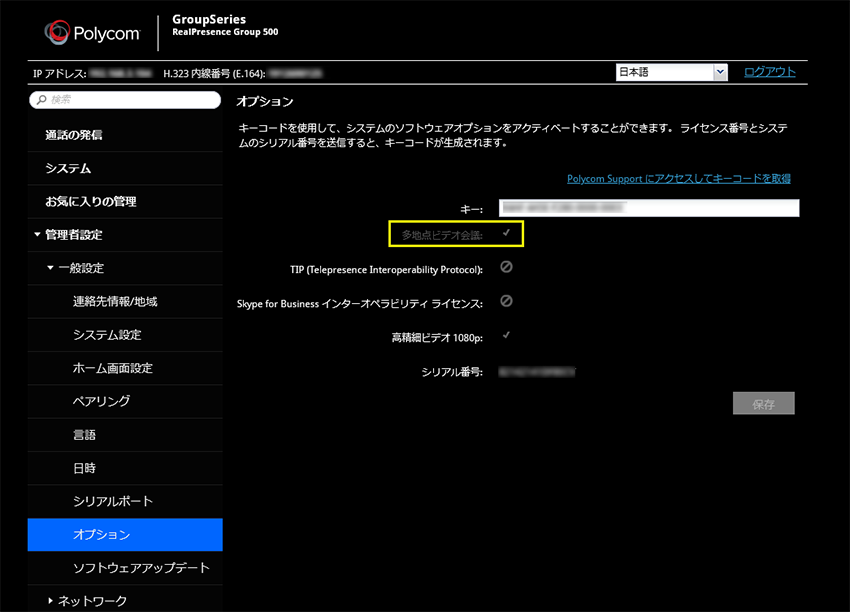Click the 高精細ビデオ 1080p checkmark icon
Image resolution: width=850 pixels, height=612 pixels.
coord(506,335)
